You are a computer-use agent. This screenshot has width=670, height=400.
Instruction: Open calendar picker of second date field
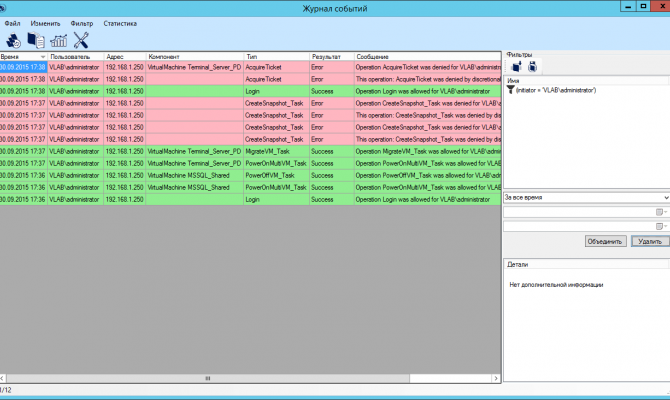coord(661,226)
